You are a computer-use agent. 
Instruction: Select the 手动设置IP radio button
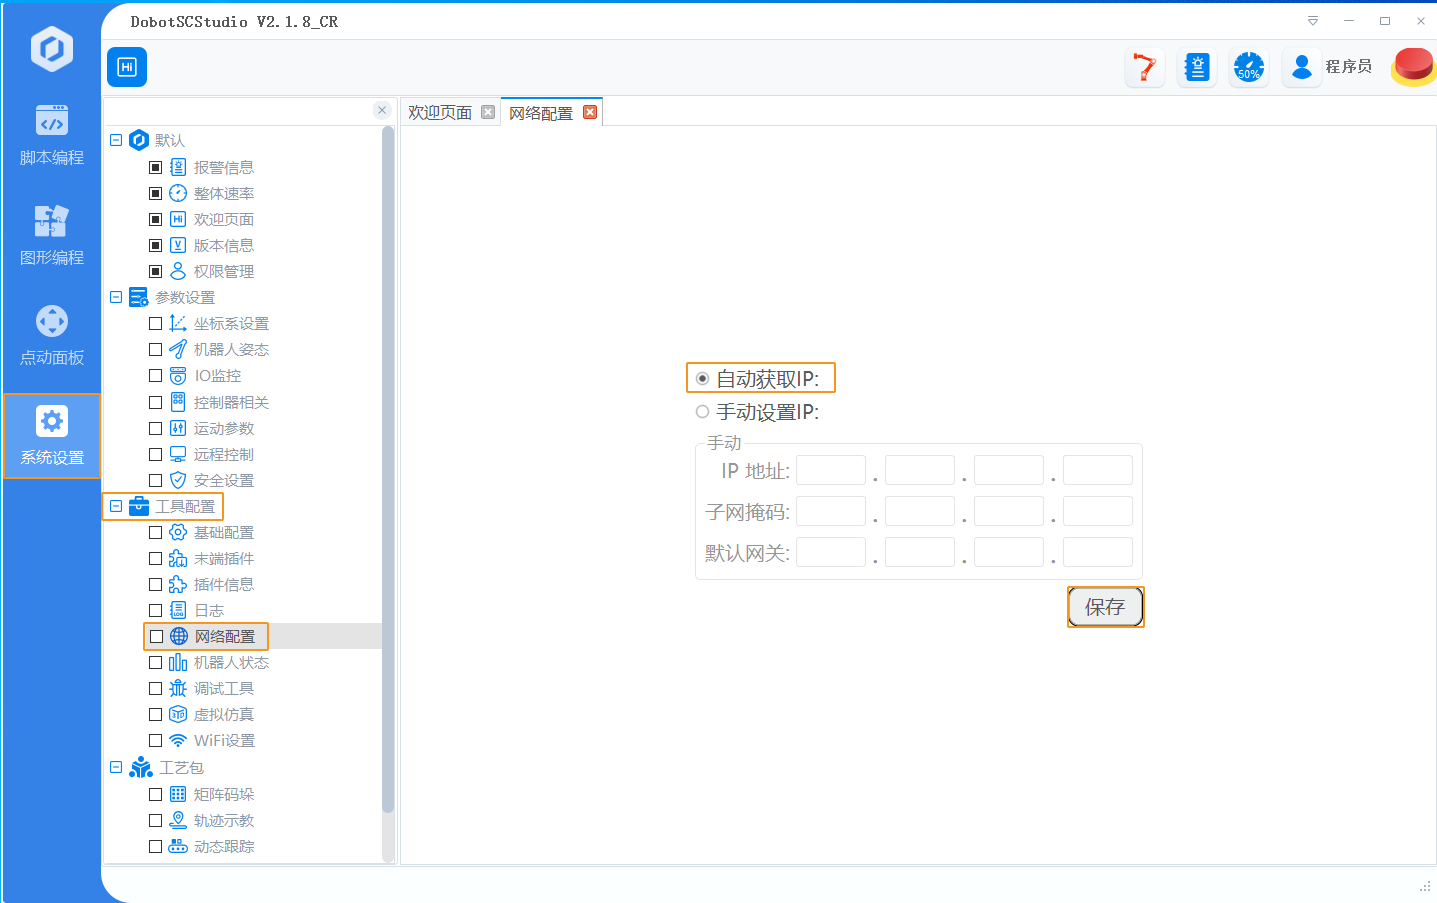[x=702, y=412]
